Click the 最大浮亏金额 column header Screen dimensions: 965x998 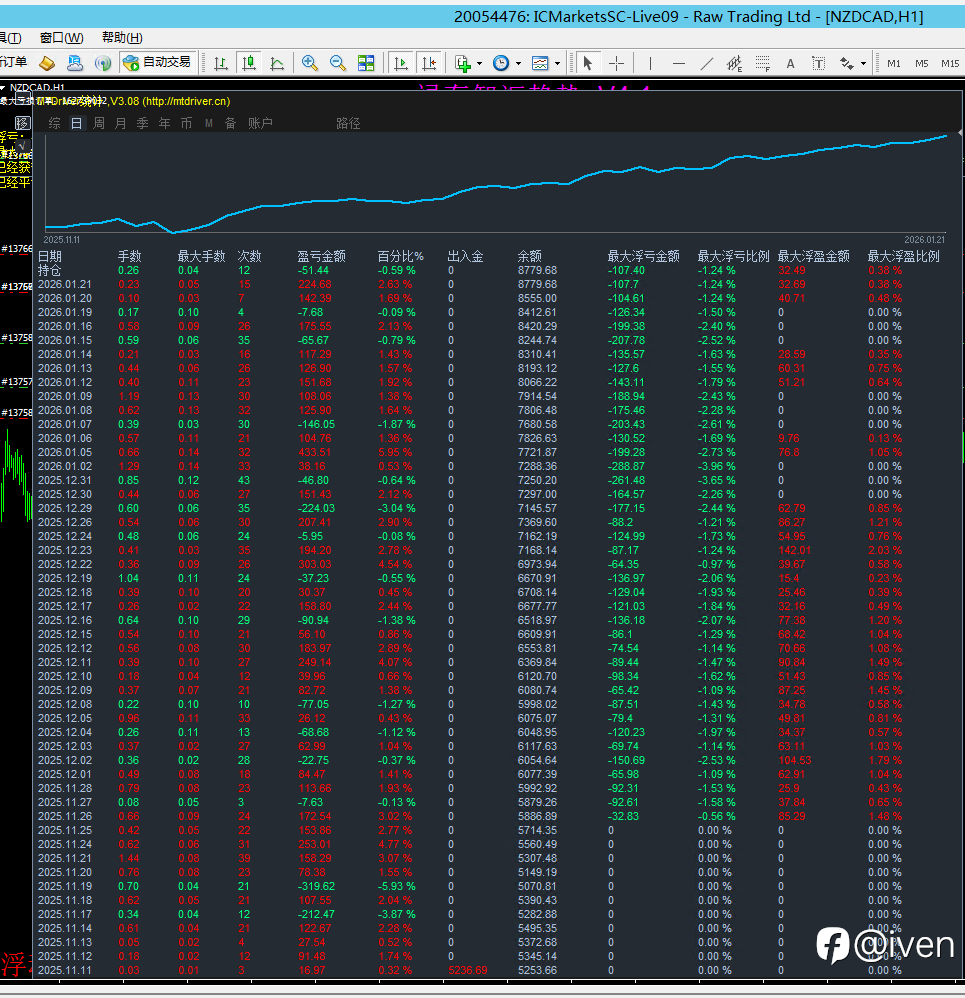[x=644, y=256]
